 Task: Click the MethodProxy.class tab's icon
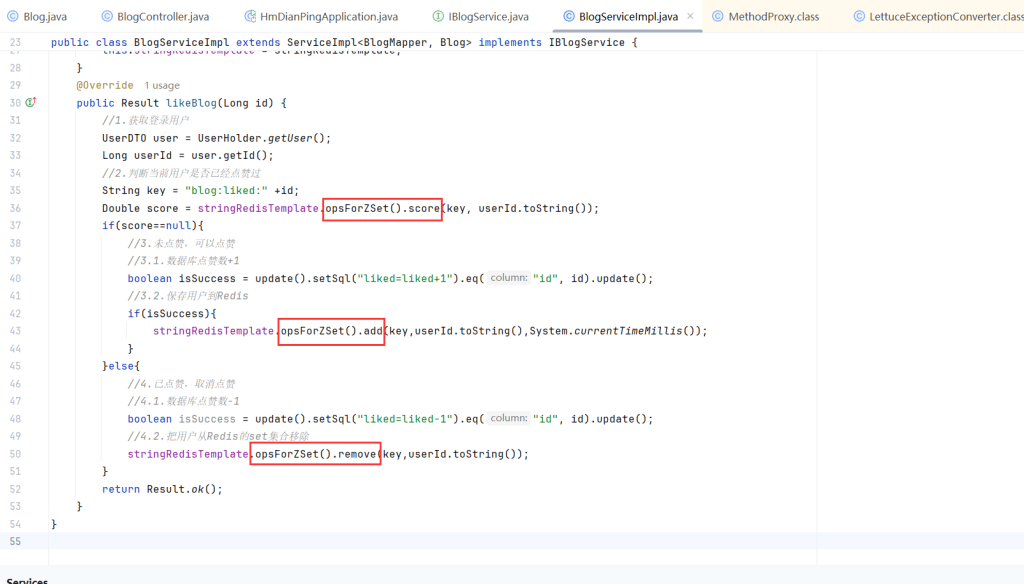(x=718, y=17)
